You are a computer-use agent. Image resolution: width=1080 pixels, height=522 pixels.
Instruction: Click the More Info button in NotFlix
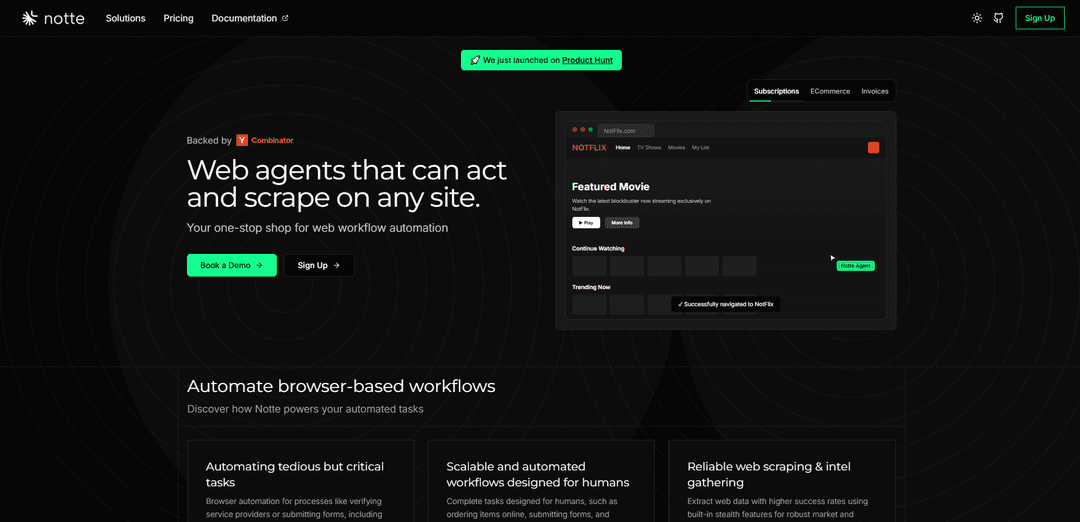coord(622,223)
